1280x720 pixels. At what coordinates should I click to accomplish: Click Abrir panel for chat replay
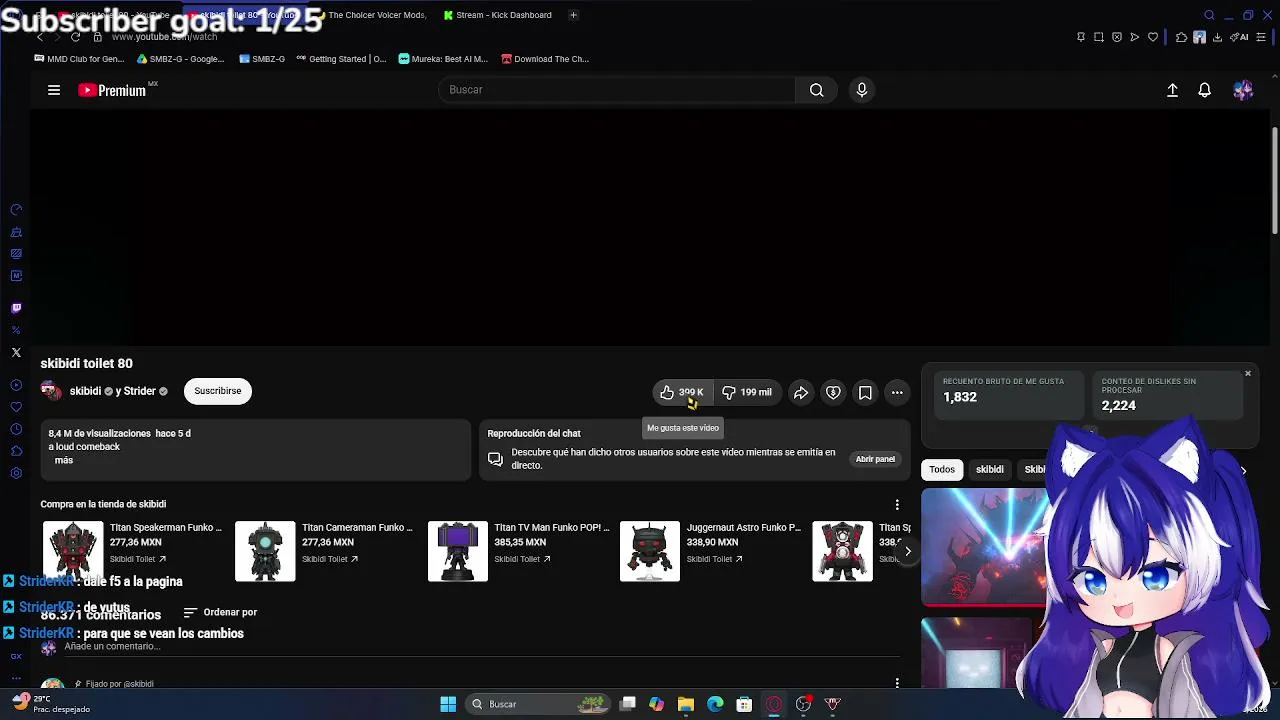[x=875, y=459]
